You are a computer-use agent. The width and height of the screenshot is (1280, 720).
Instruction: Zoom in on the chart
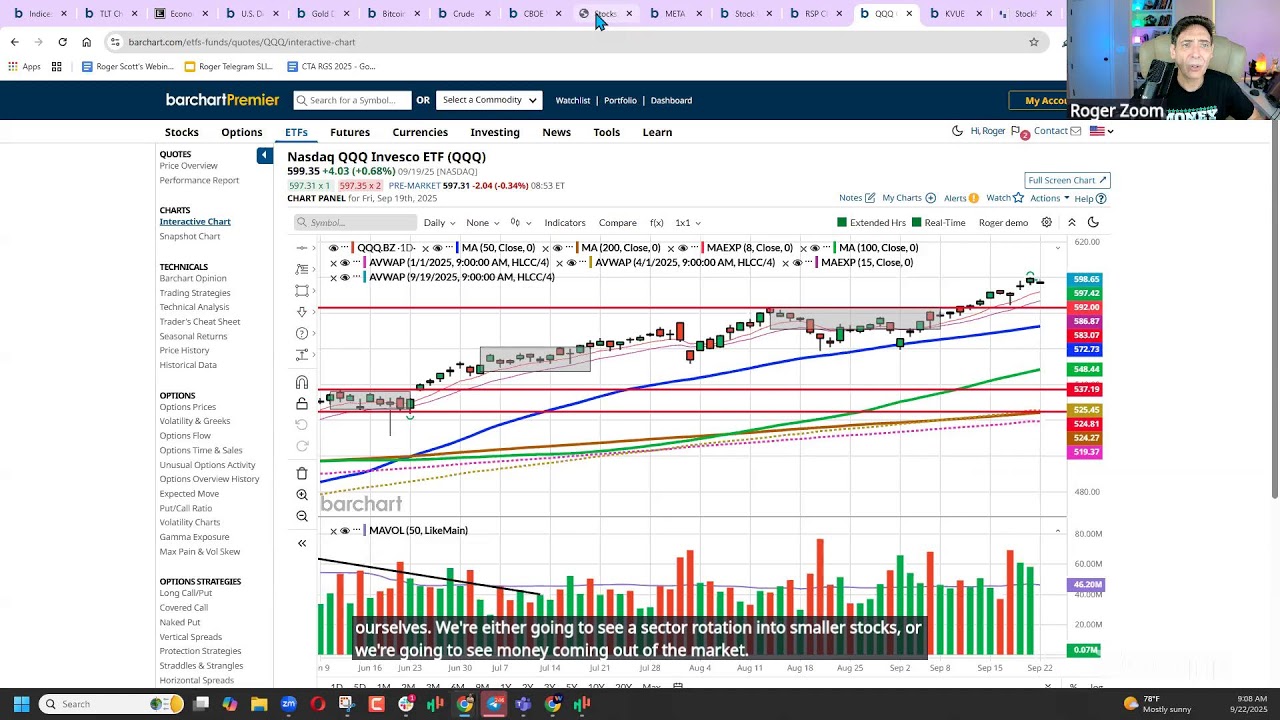coord(302,495)
